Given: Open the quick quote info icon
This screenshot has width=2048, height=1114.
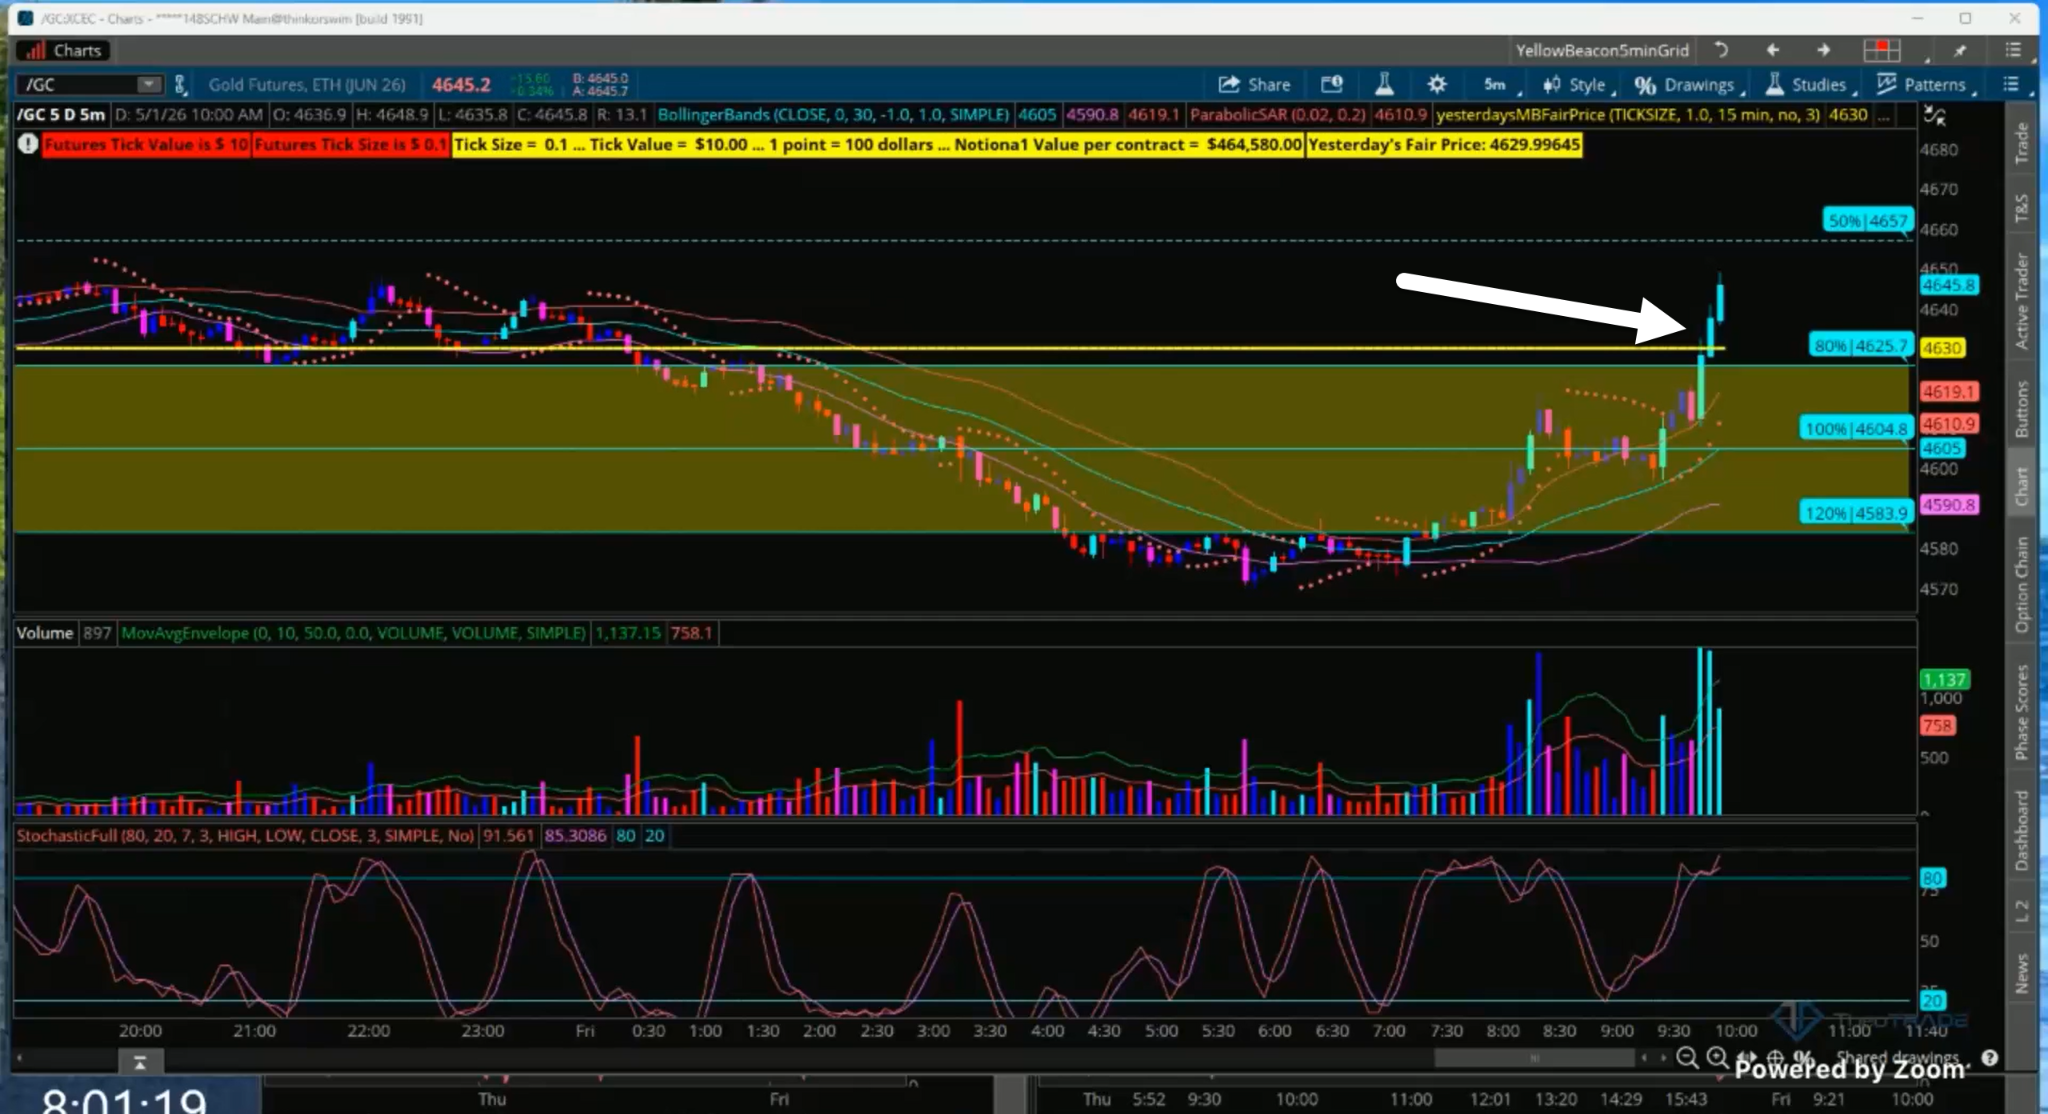Looking at the screenshot, I should click(x=1332, y=84).
